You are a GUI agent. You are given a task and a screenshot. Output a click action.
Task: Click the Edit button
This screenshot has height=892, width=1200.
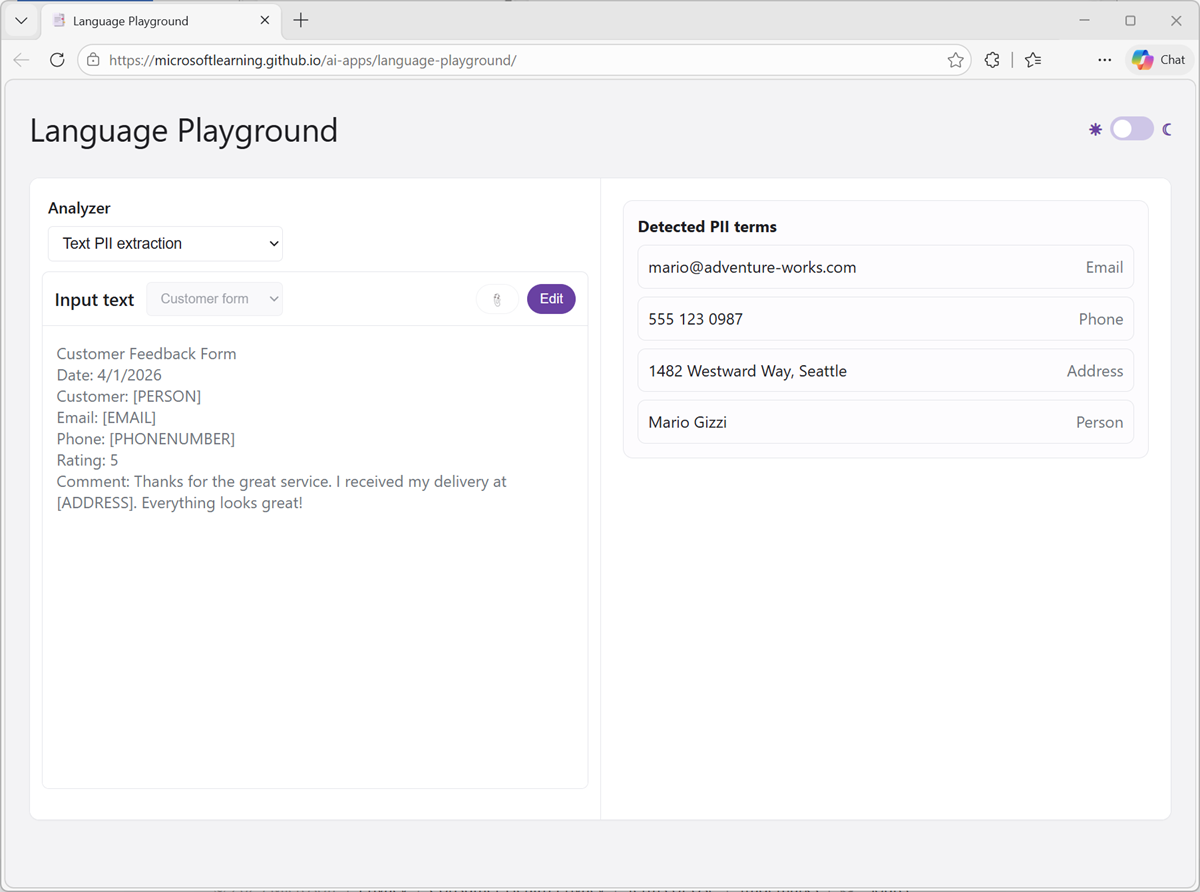tap(551, 298)
